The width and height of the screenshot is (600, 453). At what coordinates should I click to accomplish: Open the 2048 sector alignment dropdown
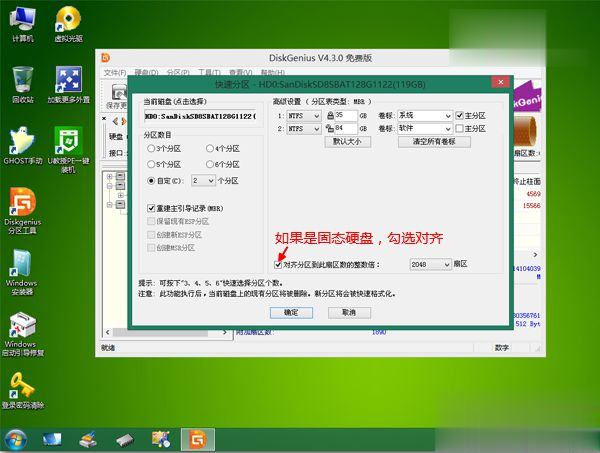click(430, 264)
